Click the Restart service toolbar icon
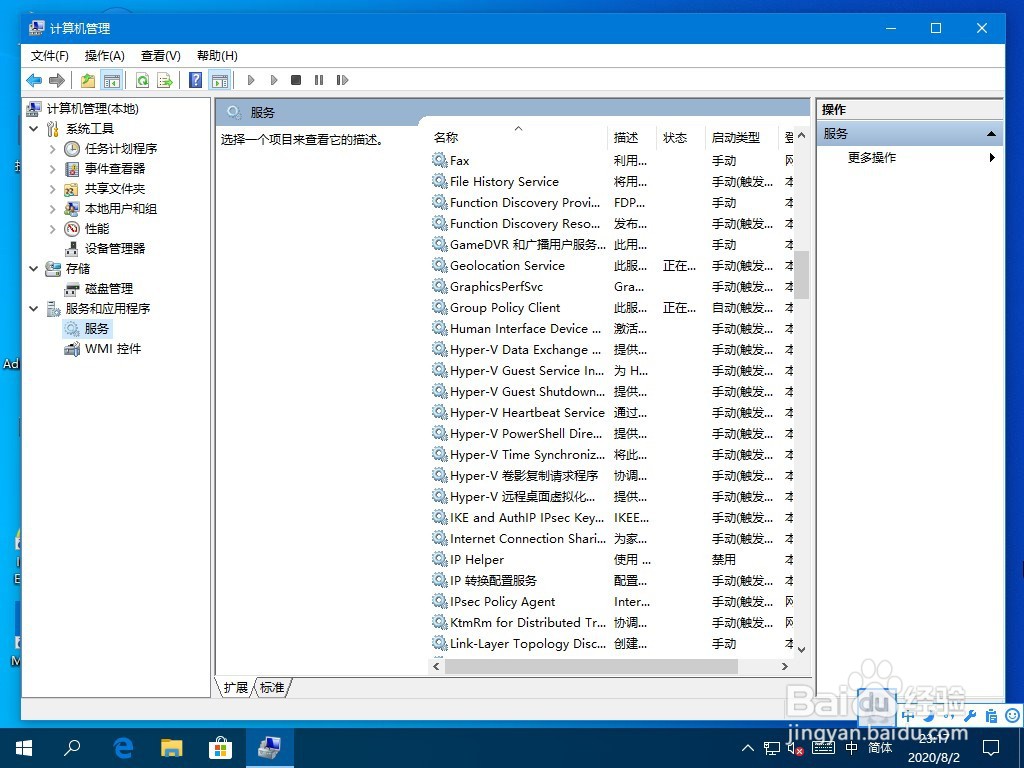1024x768 pixels. click(x=342, y=80)
